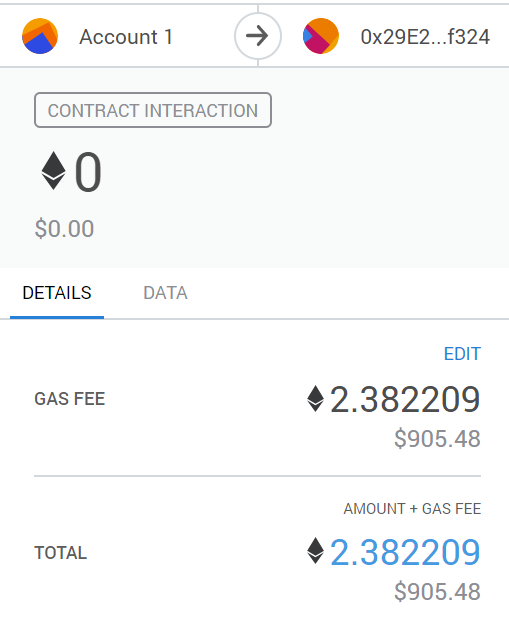
Task: Click the GAS FEE label
Action: (x=70, y=399)
